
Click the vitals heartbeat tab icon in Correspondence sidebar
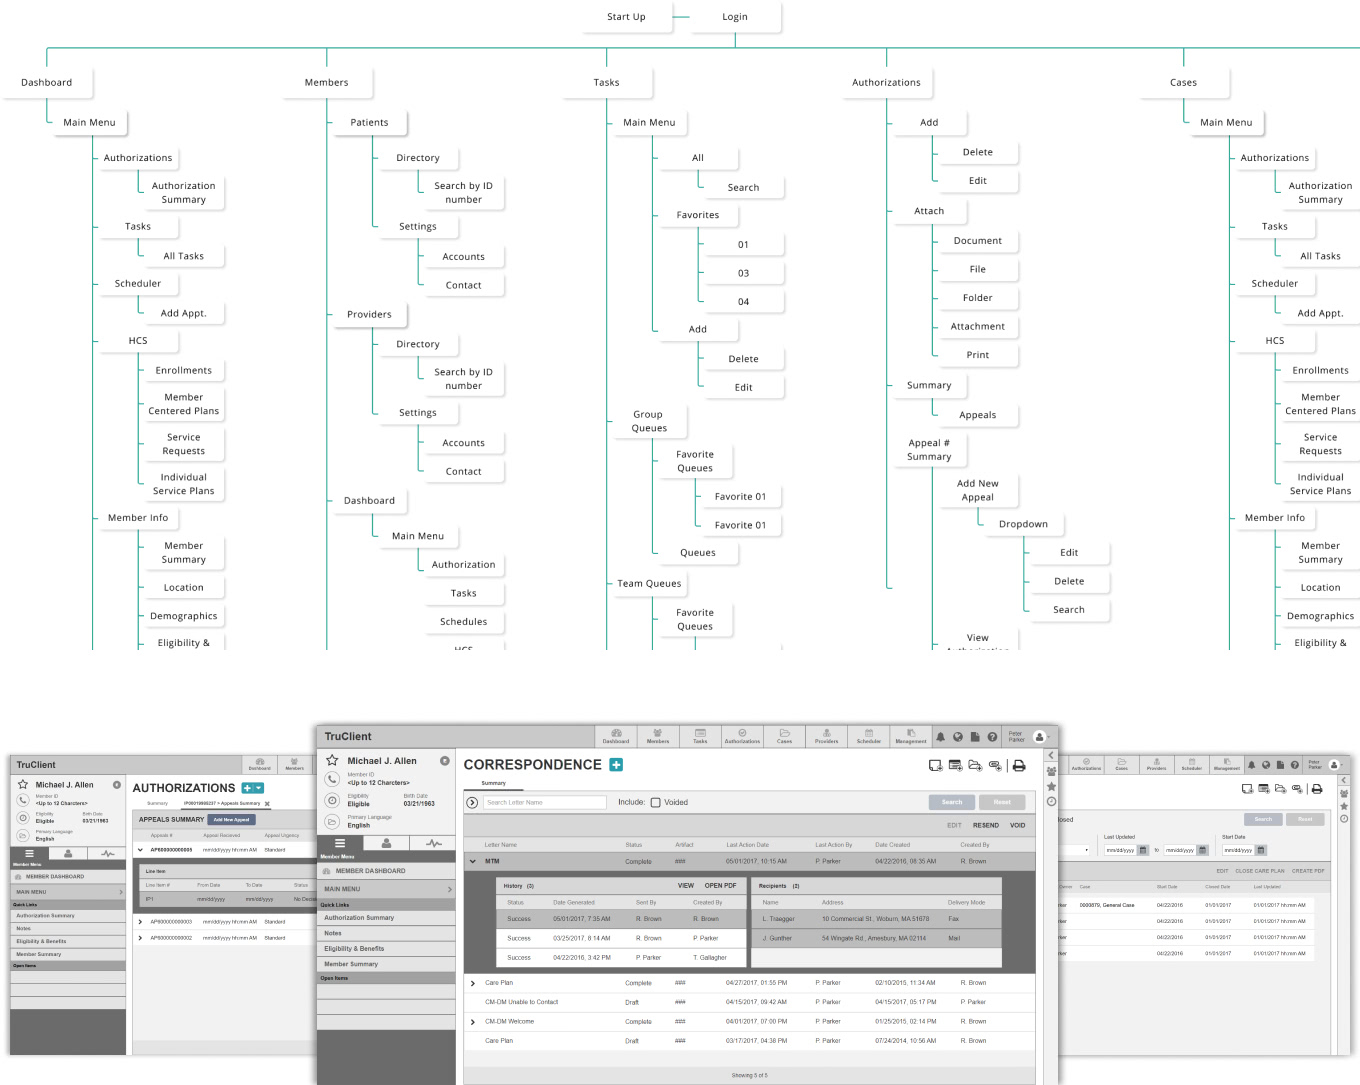tap(433, 844)
